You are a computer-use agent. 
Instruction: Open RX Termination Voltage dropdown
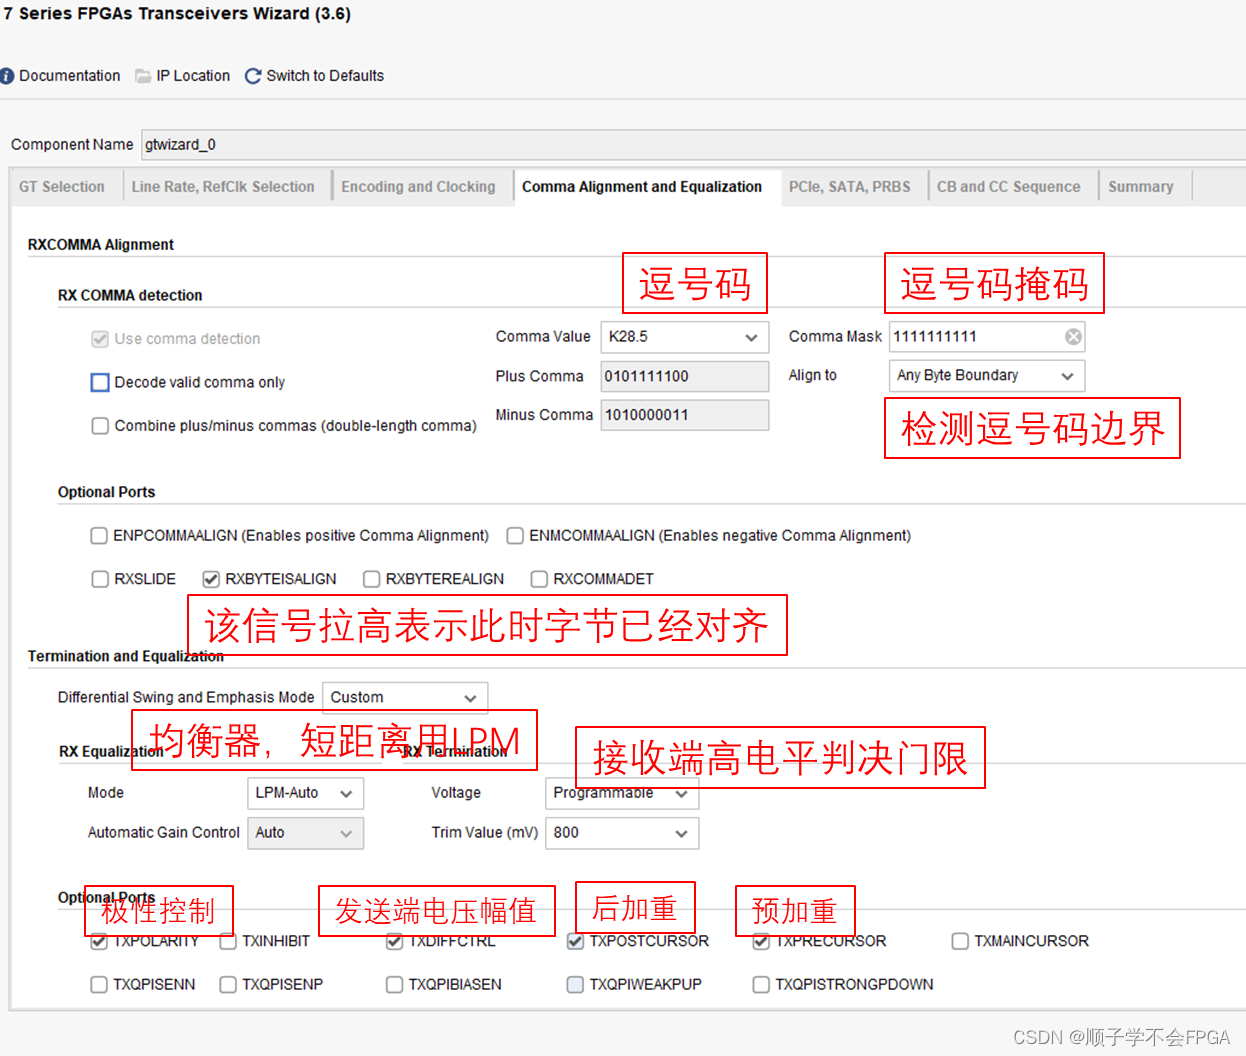622,793
